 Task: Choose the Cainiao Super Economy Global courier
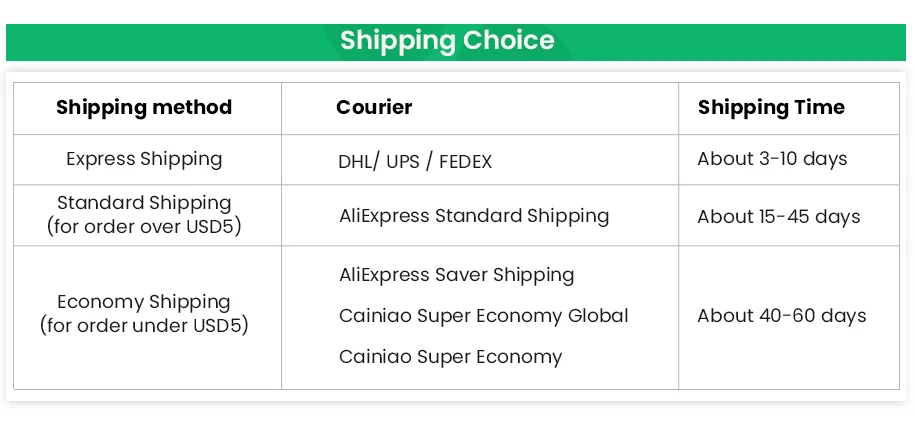(x=483, y=316)
